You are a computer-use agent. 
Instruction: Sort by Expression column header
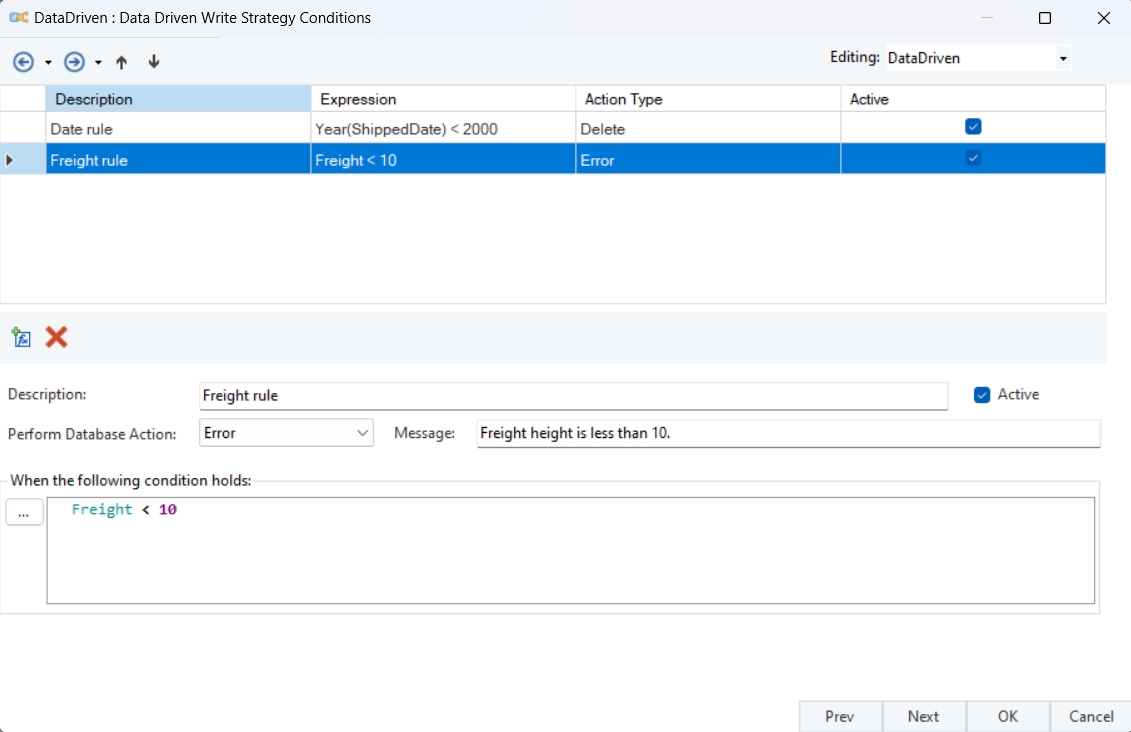(x=443, y=99)
